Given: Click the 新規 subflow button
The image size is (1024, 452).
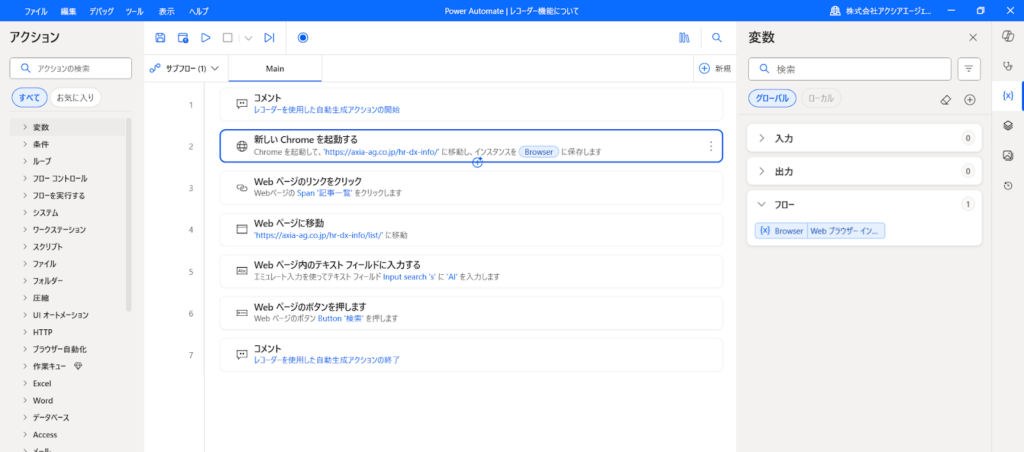Looking at the screenshot, I should point(713,68).
